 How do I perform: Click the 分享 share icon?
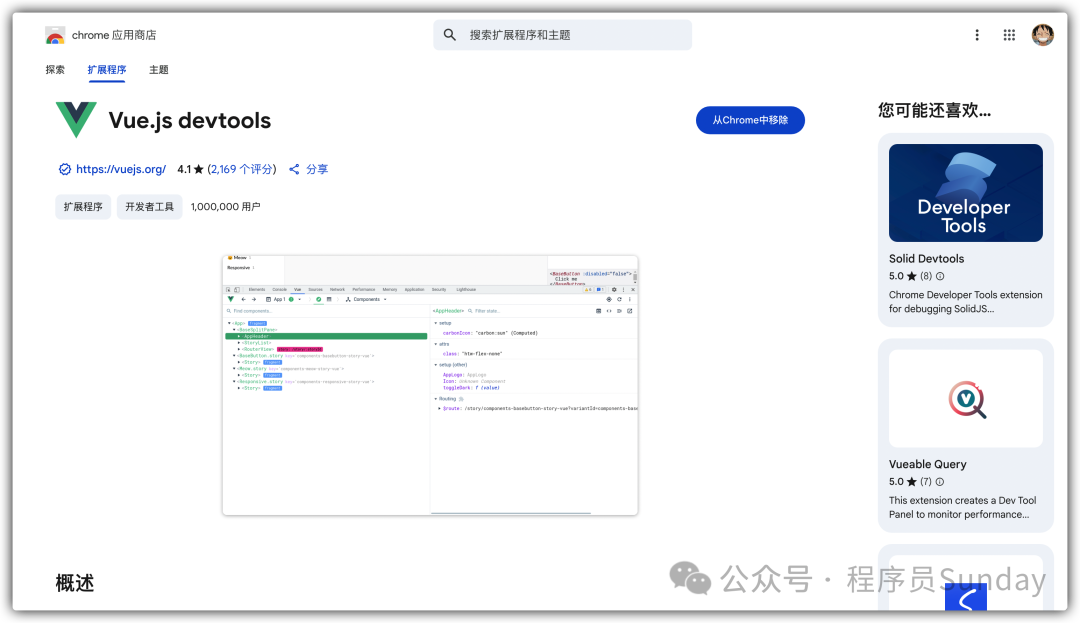tap(295, 170)
